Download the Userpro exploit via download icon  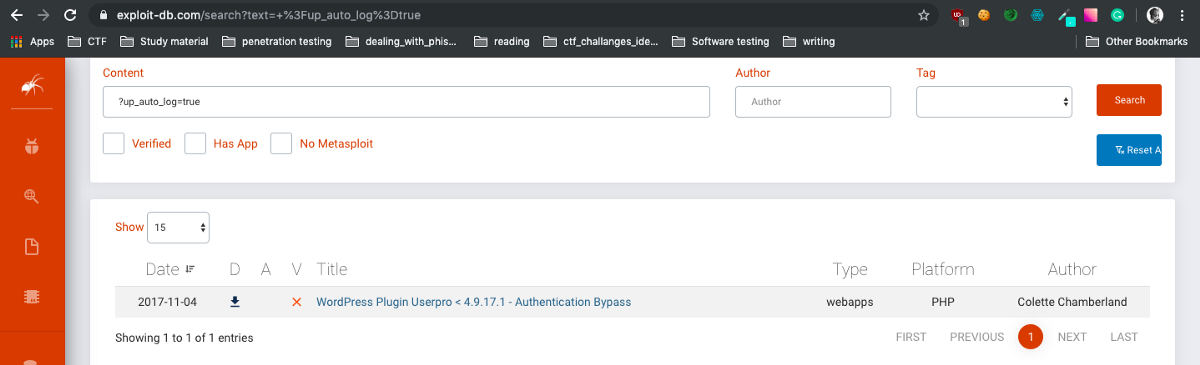(235, 301)
